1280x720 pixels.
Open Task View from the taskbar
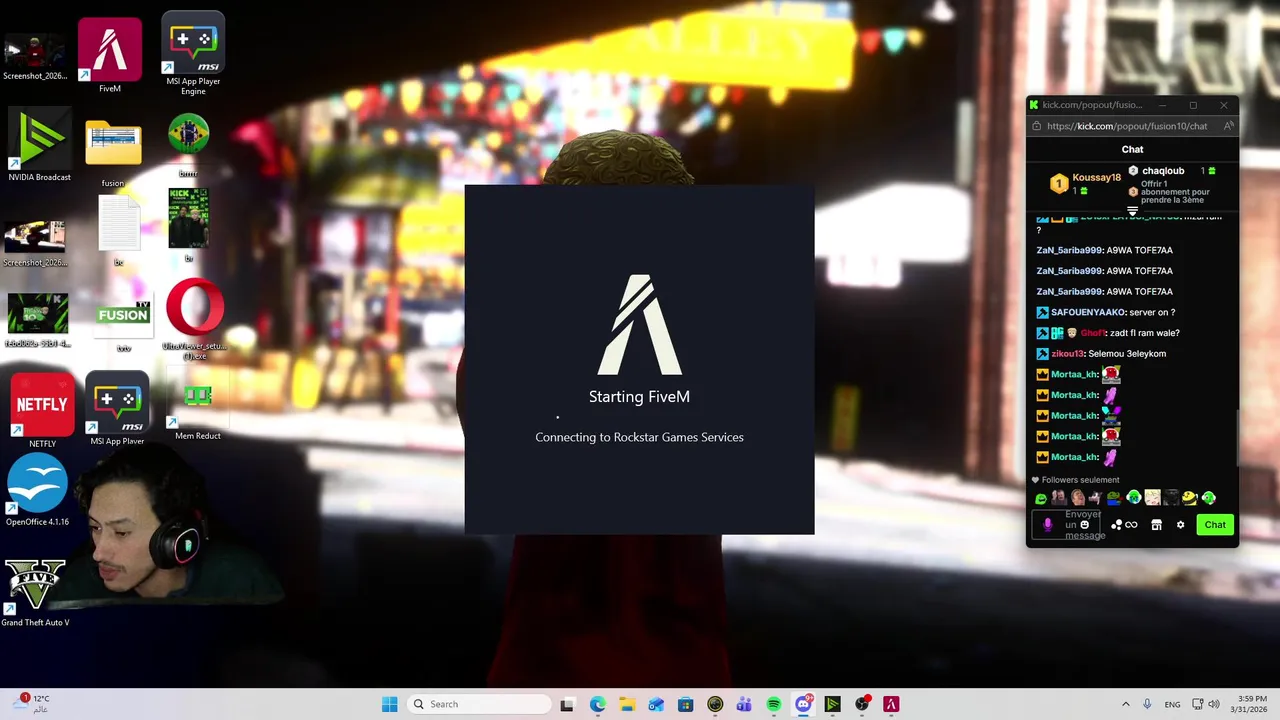click(567, 704)
